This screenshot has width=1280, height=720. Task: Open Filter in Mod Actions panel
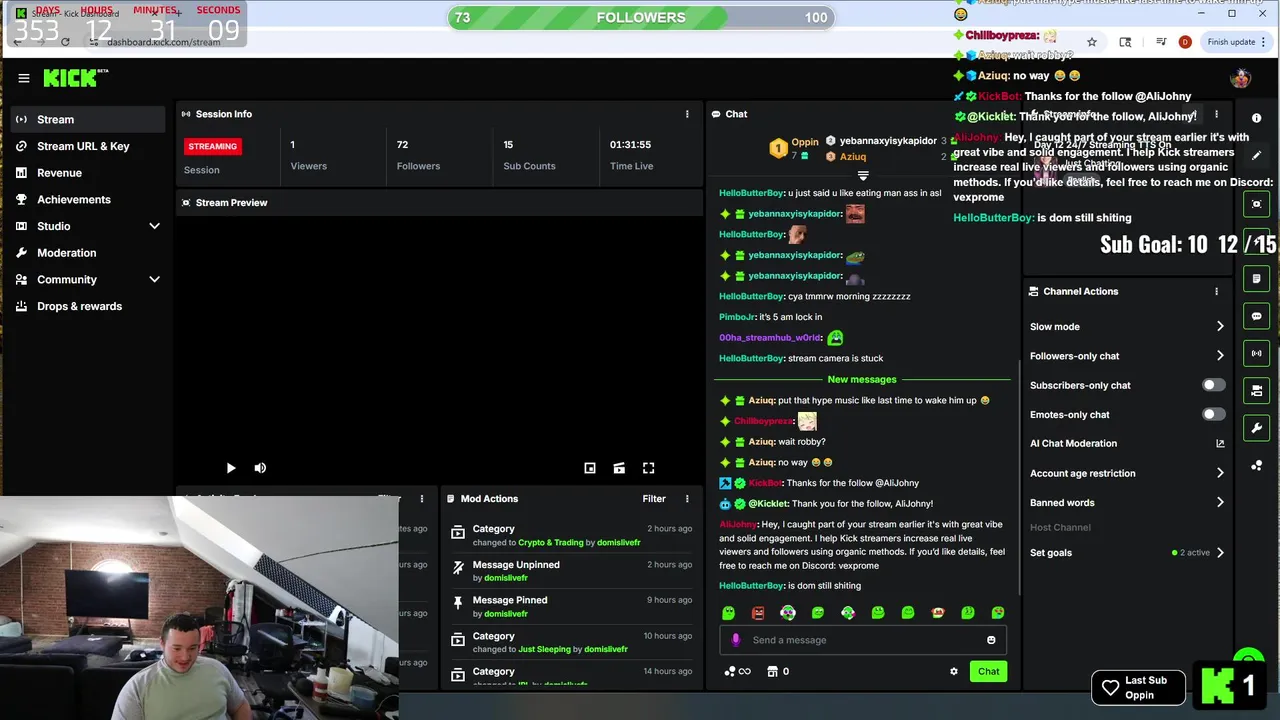[654, 499]
